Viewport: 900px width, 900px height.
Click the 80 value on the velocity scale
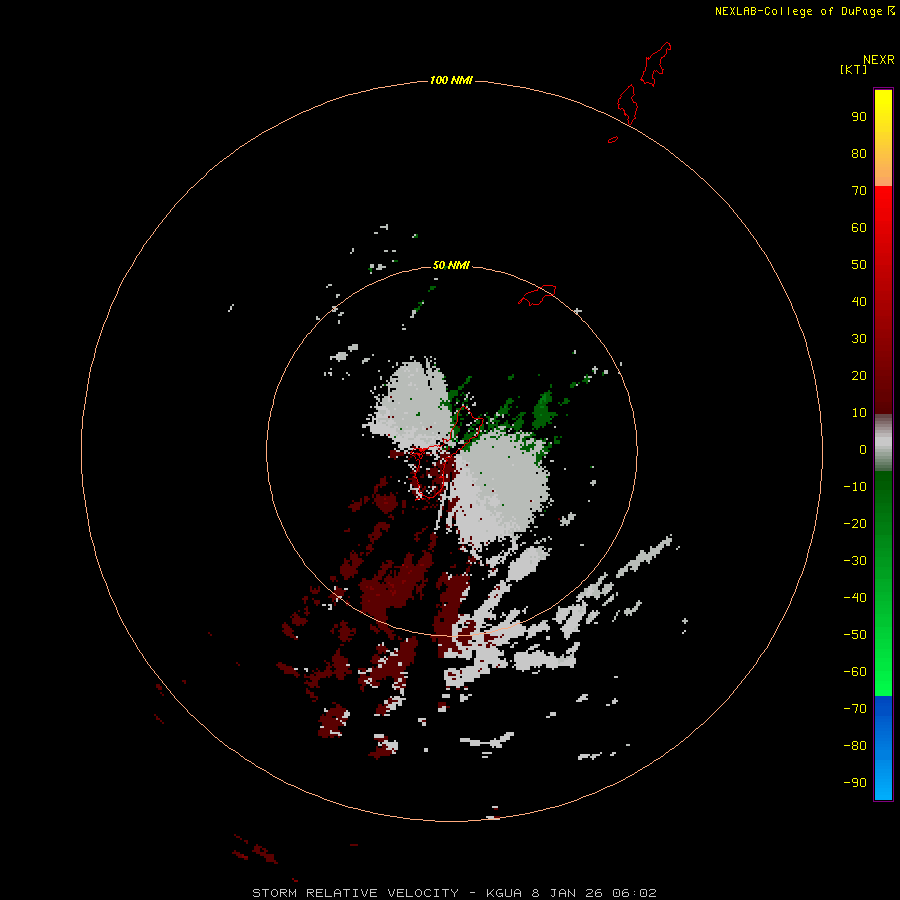859,153
